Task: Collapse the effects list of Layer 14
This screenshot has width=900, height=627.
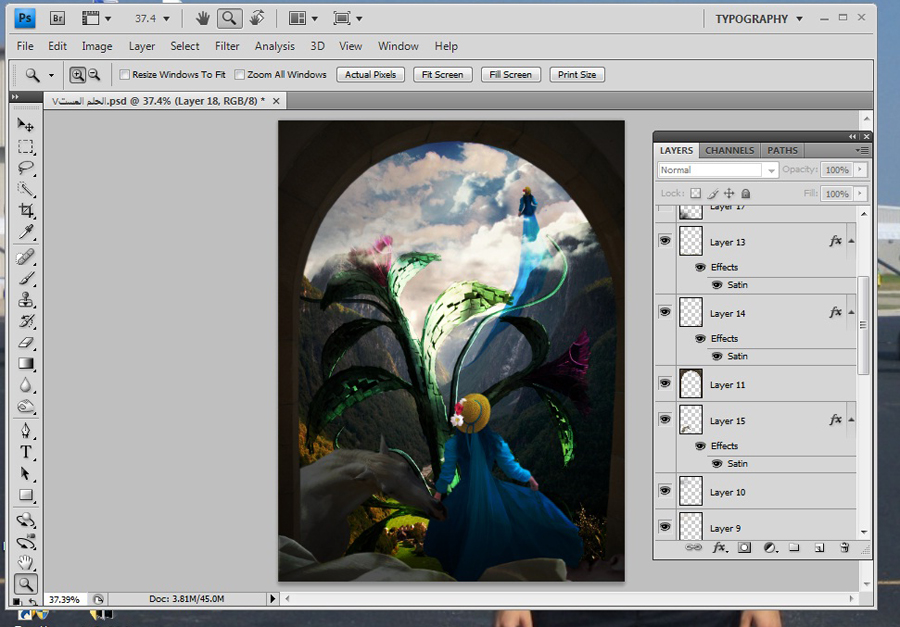Action: (851, 312)
